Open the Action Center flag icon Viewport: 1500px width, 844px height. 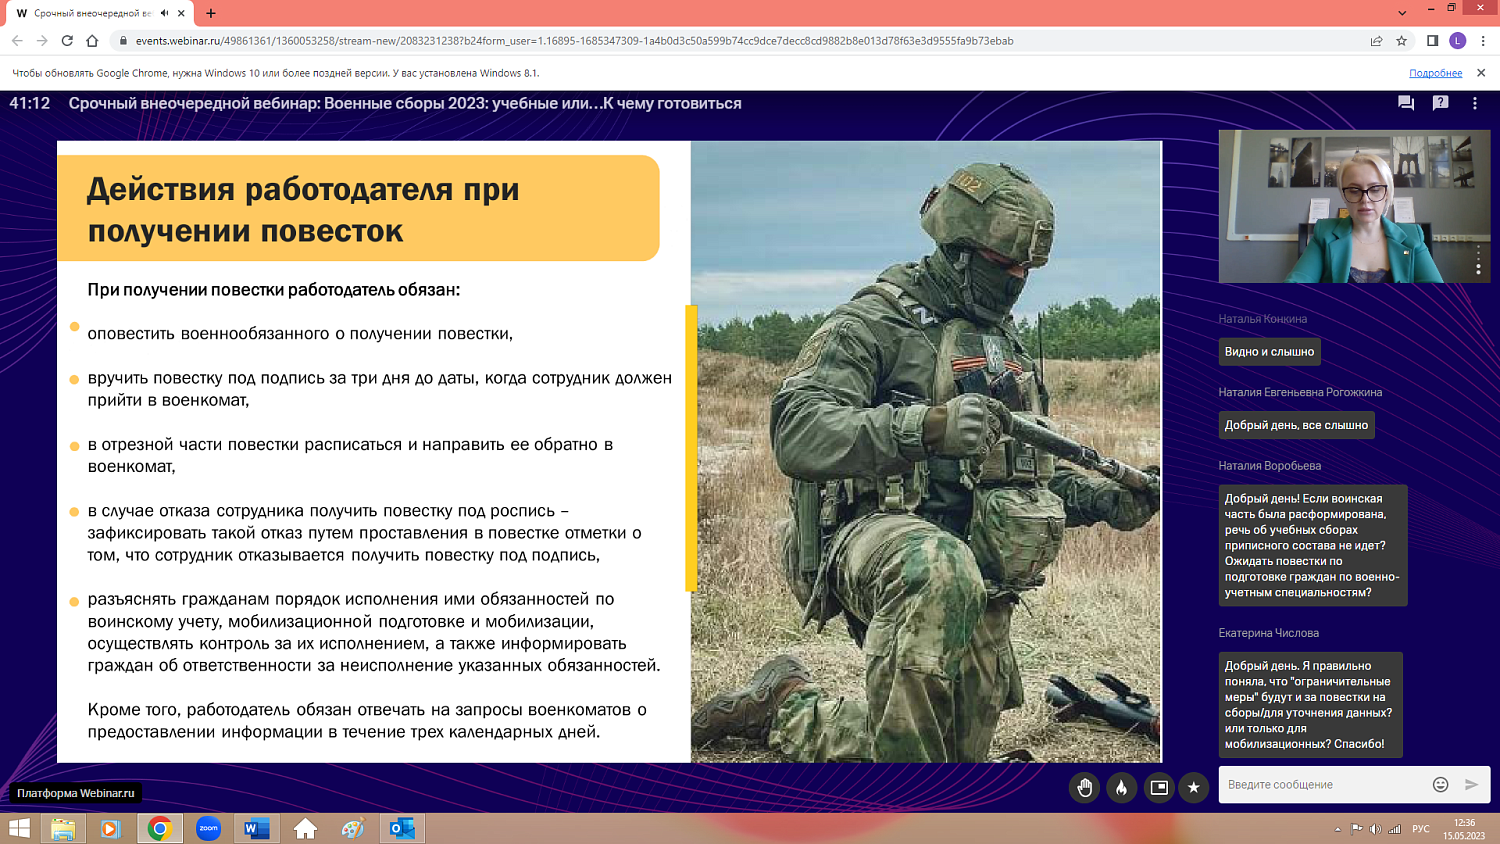[1356, 829]
